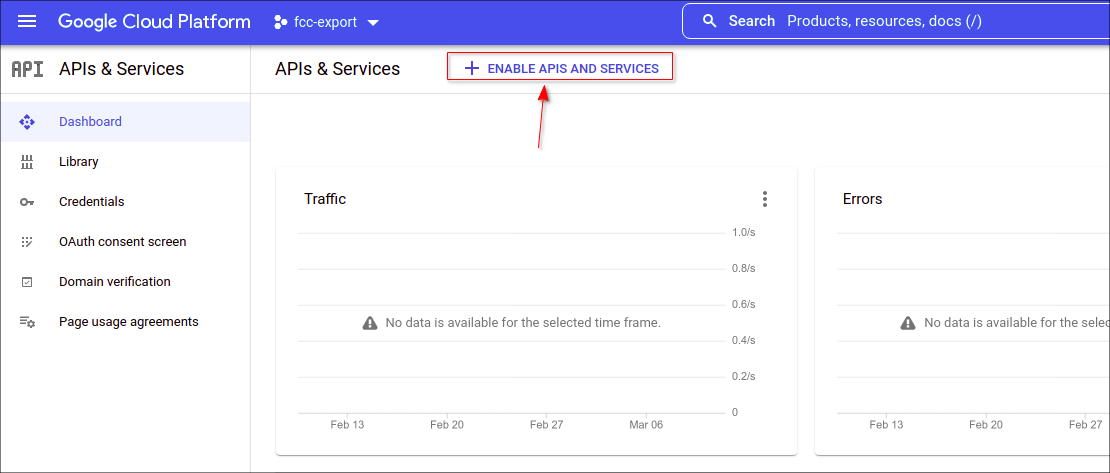Click the project hexagon icon beside fcc-export
1110x473 pixels.
coord(280,22)
